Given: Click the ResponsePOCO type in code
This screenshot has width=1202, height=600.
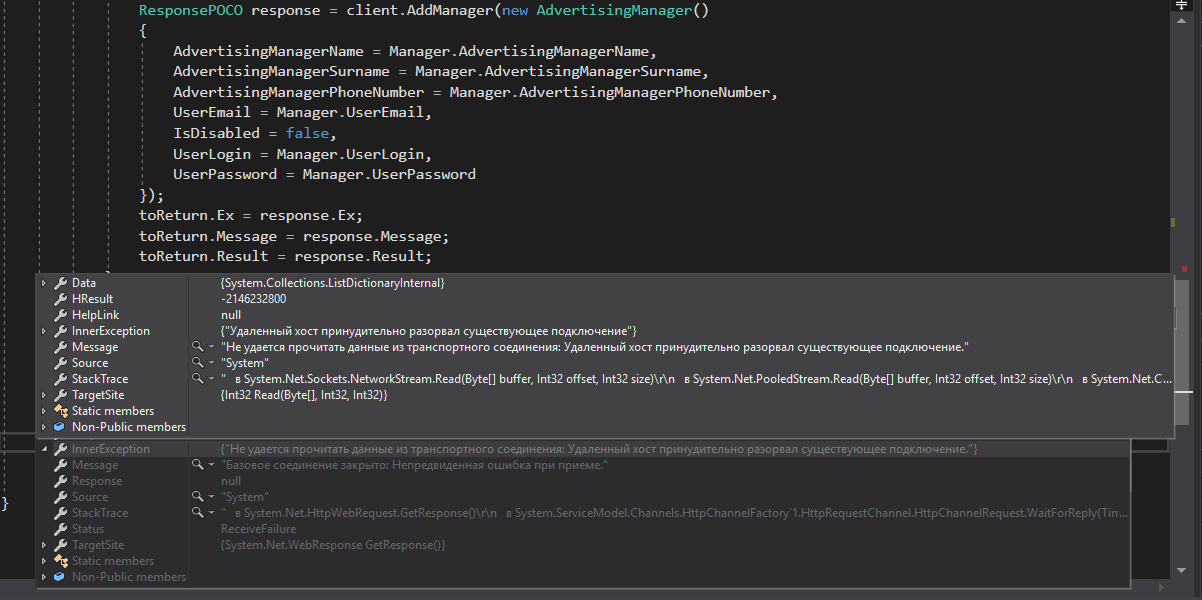Looking at the screenshot, I should click(190, 11).
